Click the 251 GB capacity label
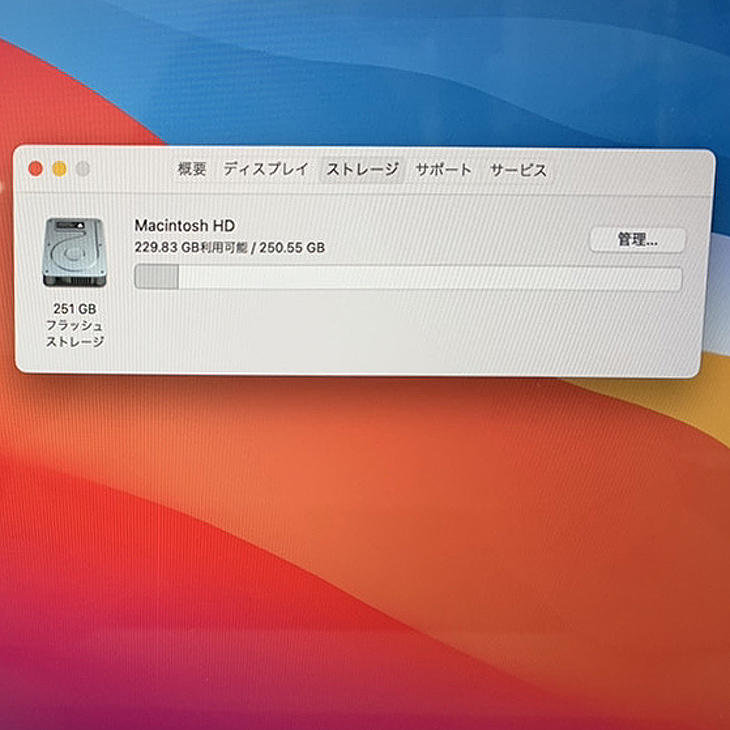730x730 pixels. click(x=74, y=309)
